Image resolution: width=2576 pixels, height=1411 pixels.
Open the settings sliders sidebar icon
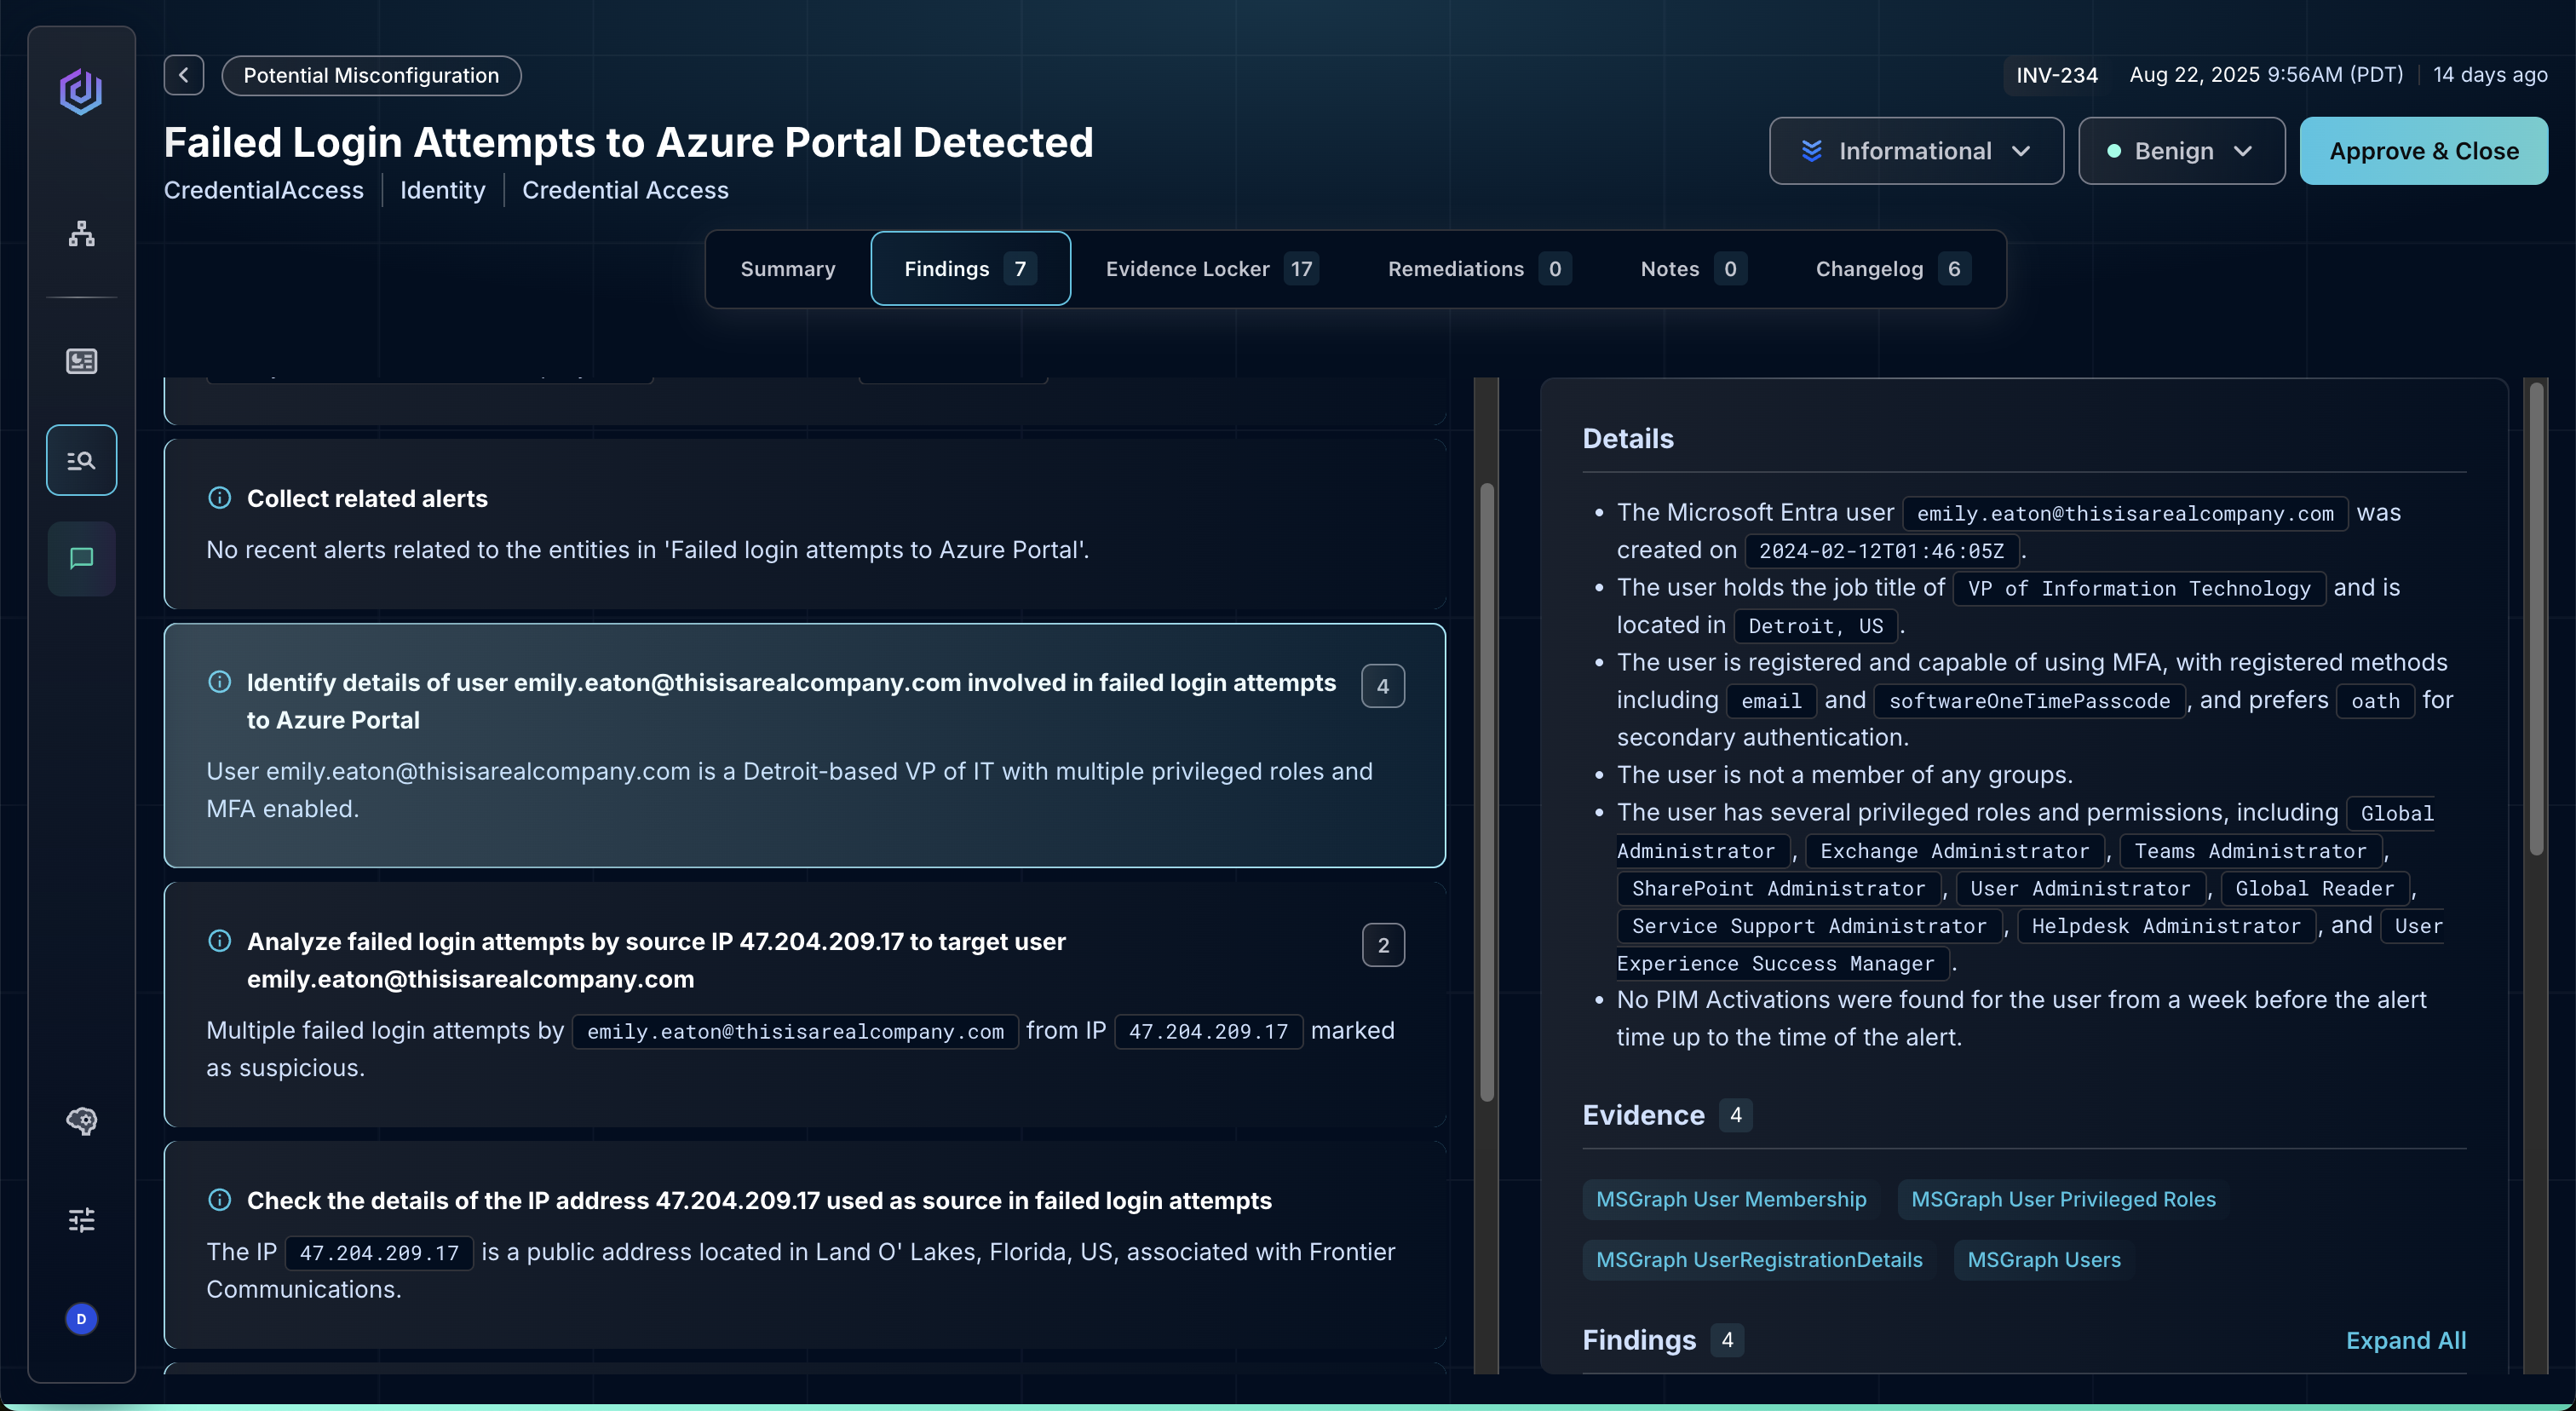81,1219
